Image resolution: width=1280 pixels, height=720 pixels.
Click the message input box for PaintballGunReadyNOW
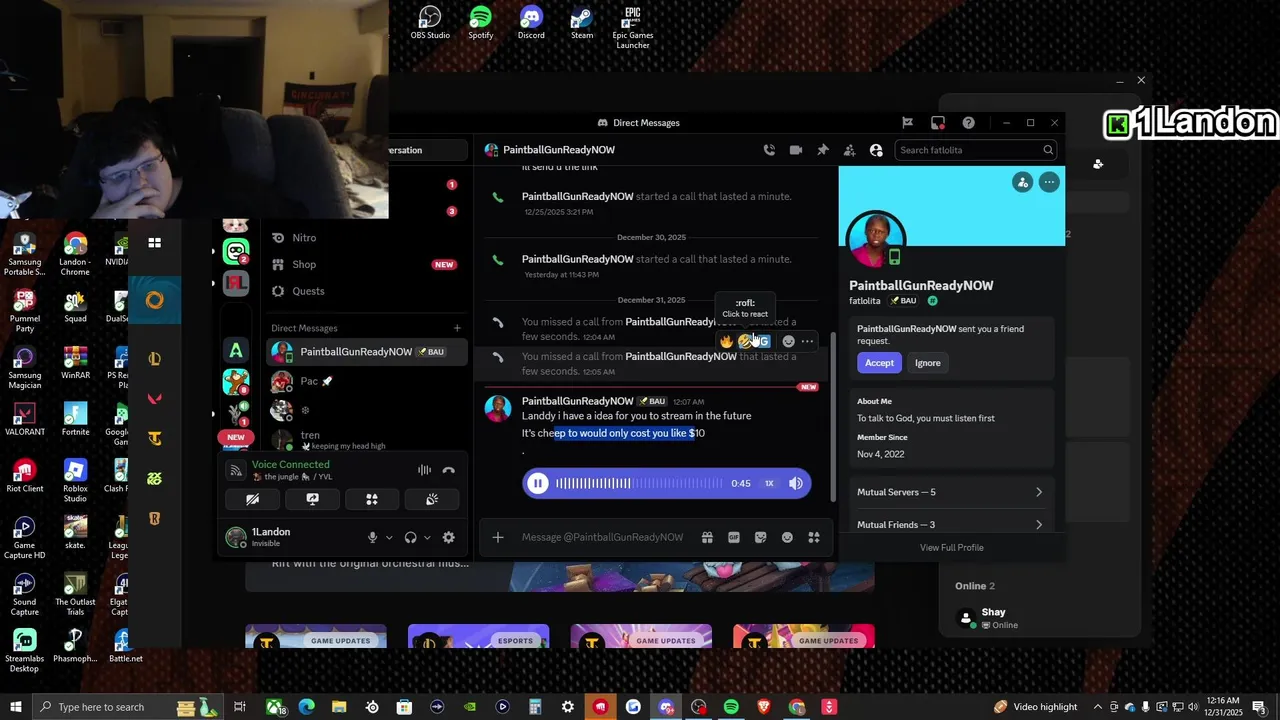[602, 537]
